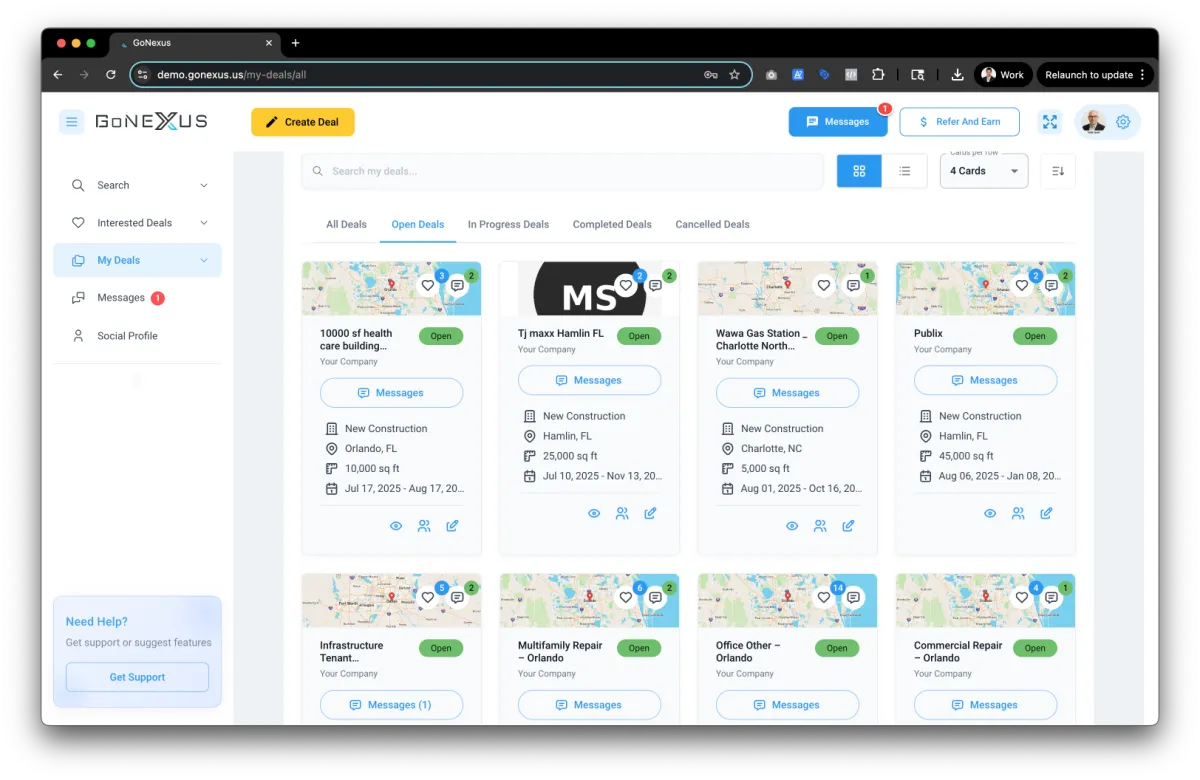Switch to In Progress Deals tab

point(508,224)
